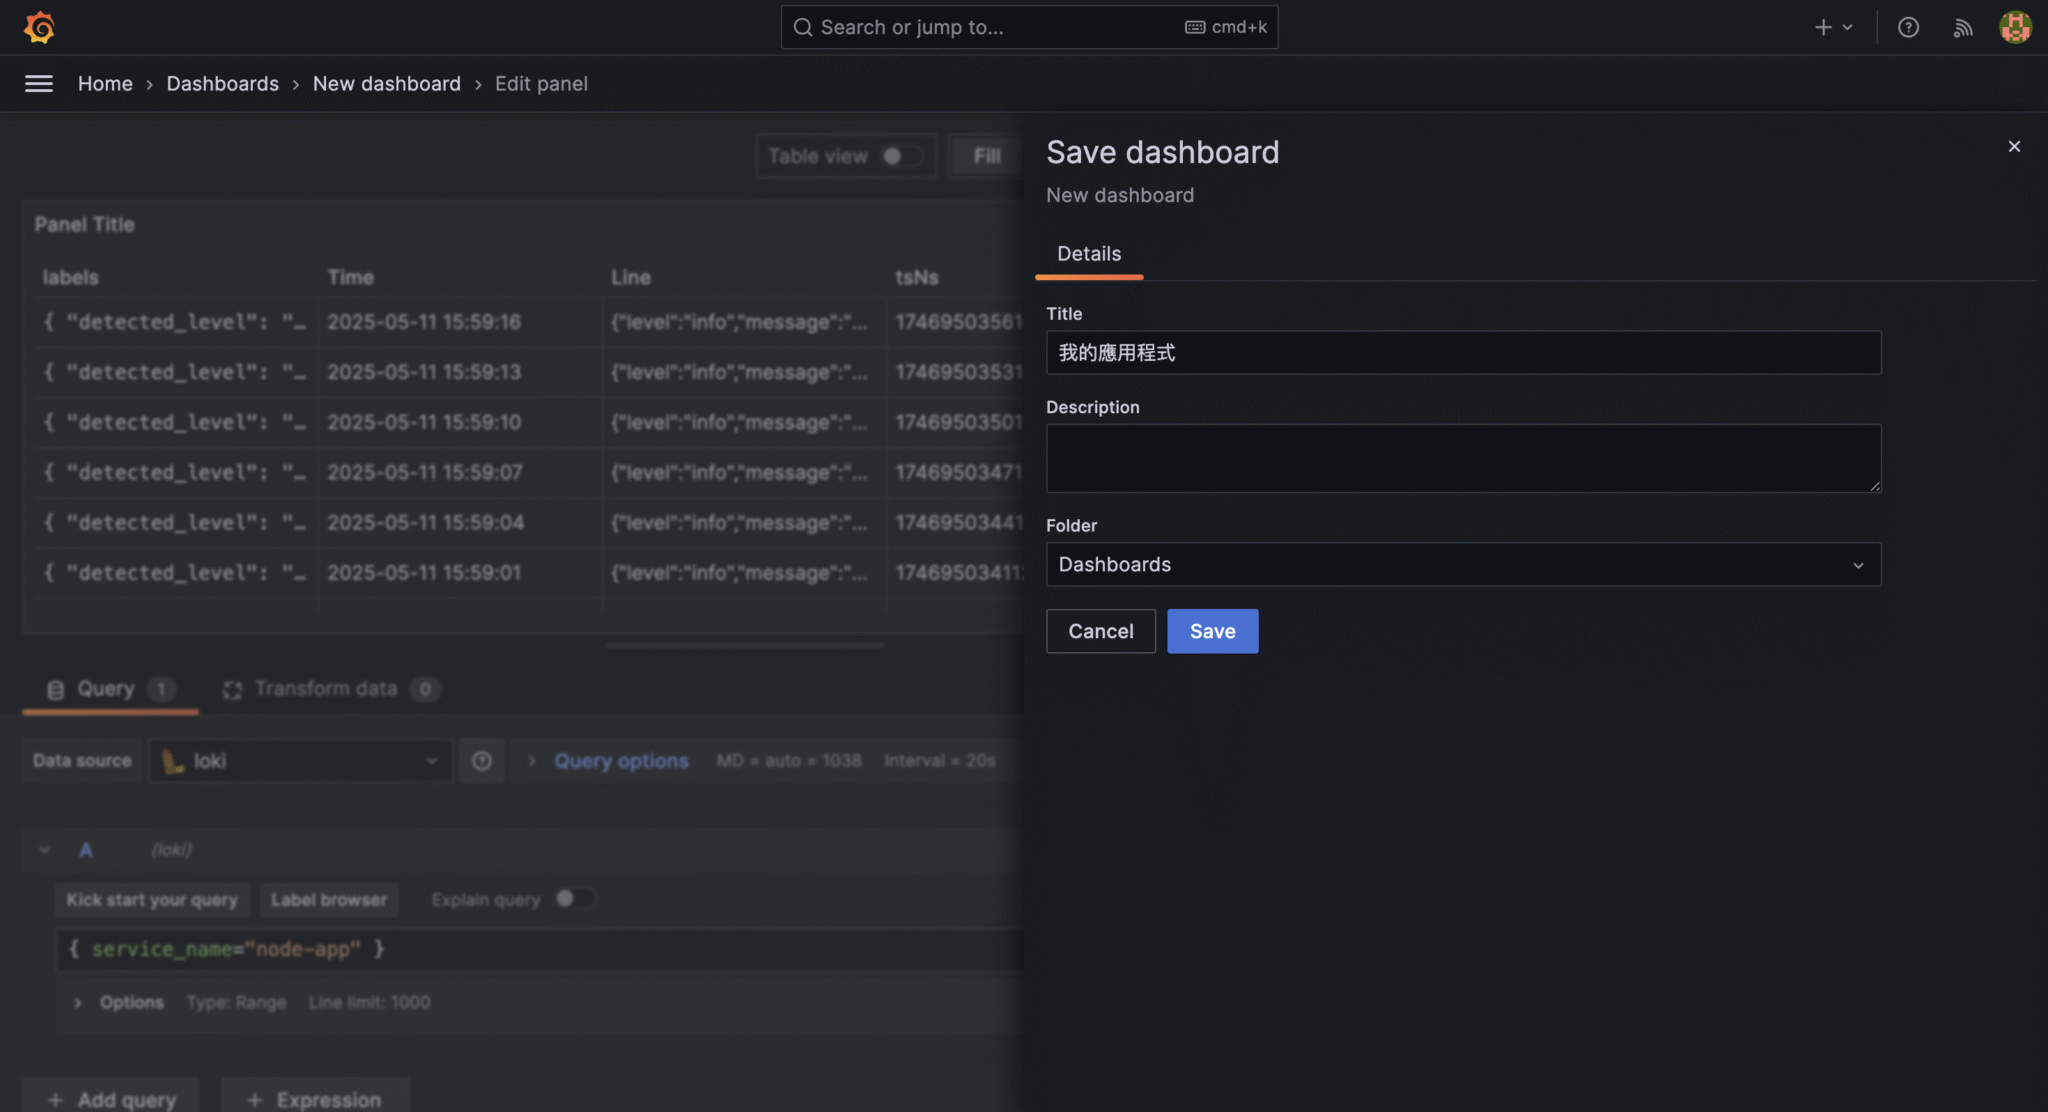Click the Transform data swap icon
2048x1112 pixels.
(233, 689)
